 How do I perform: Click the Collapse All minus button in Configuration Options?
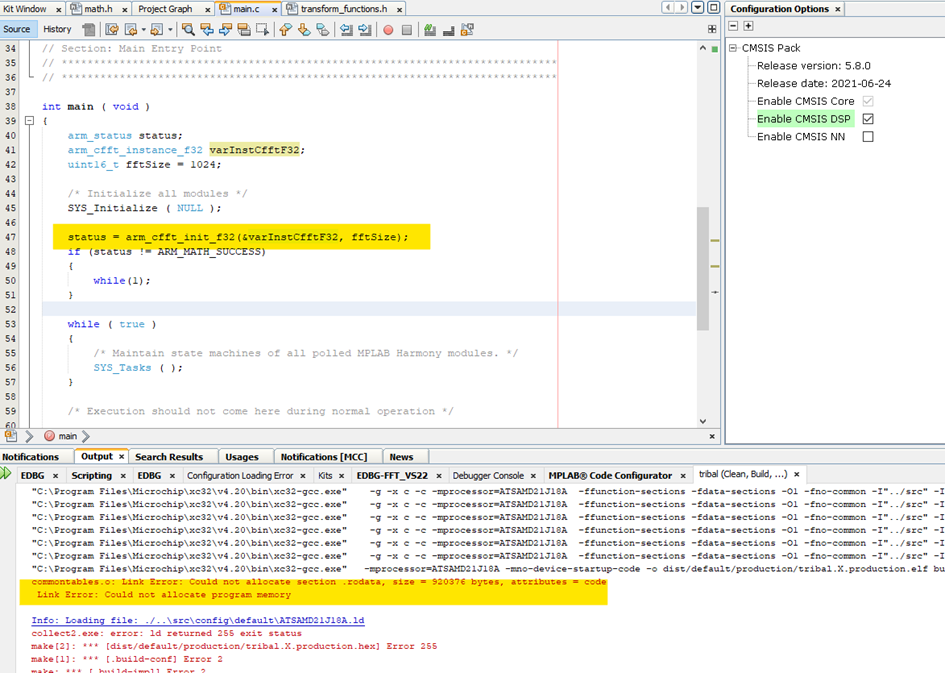733,26
